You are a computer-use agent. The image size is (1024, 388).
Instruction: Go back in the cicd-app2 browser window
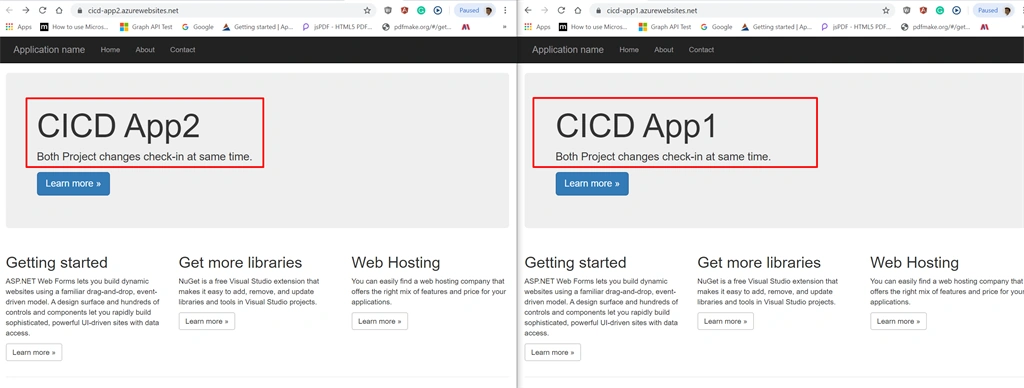(x=9, y=10)
